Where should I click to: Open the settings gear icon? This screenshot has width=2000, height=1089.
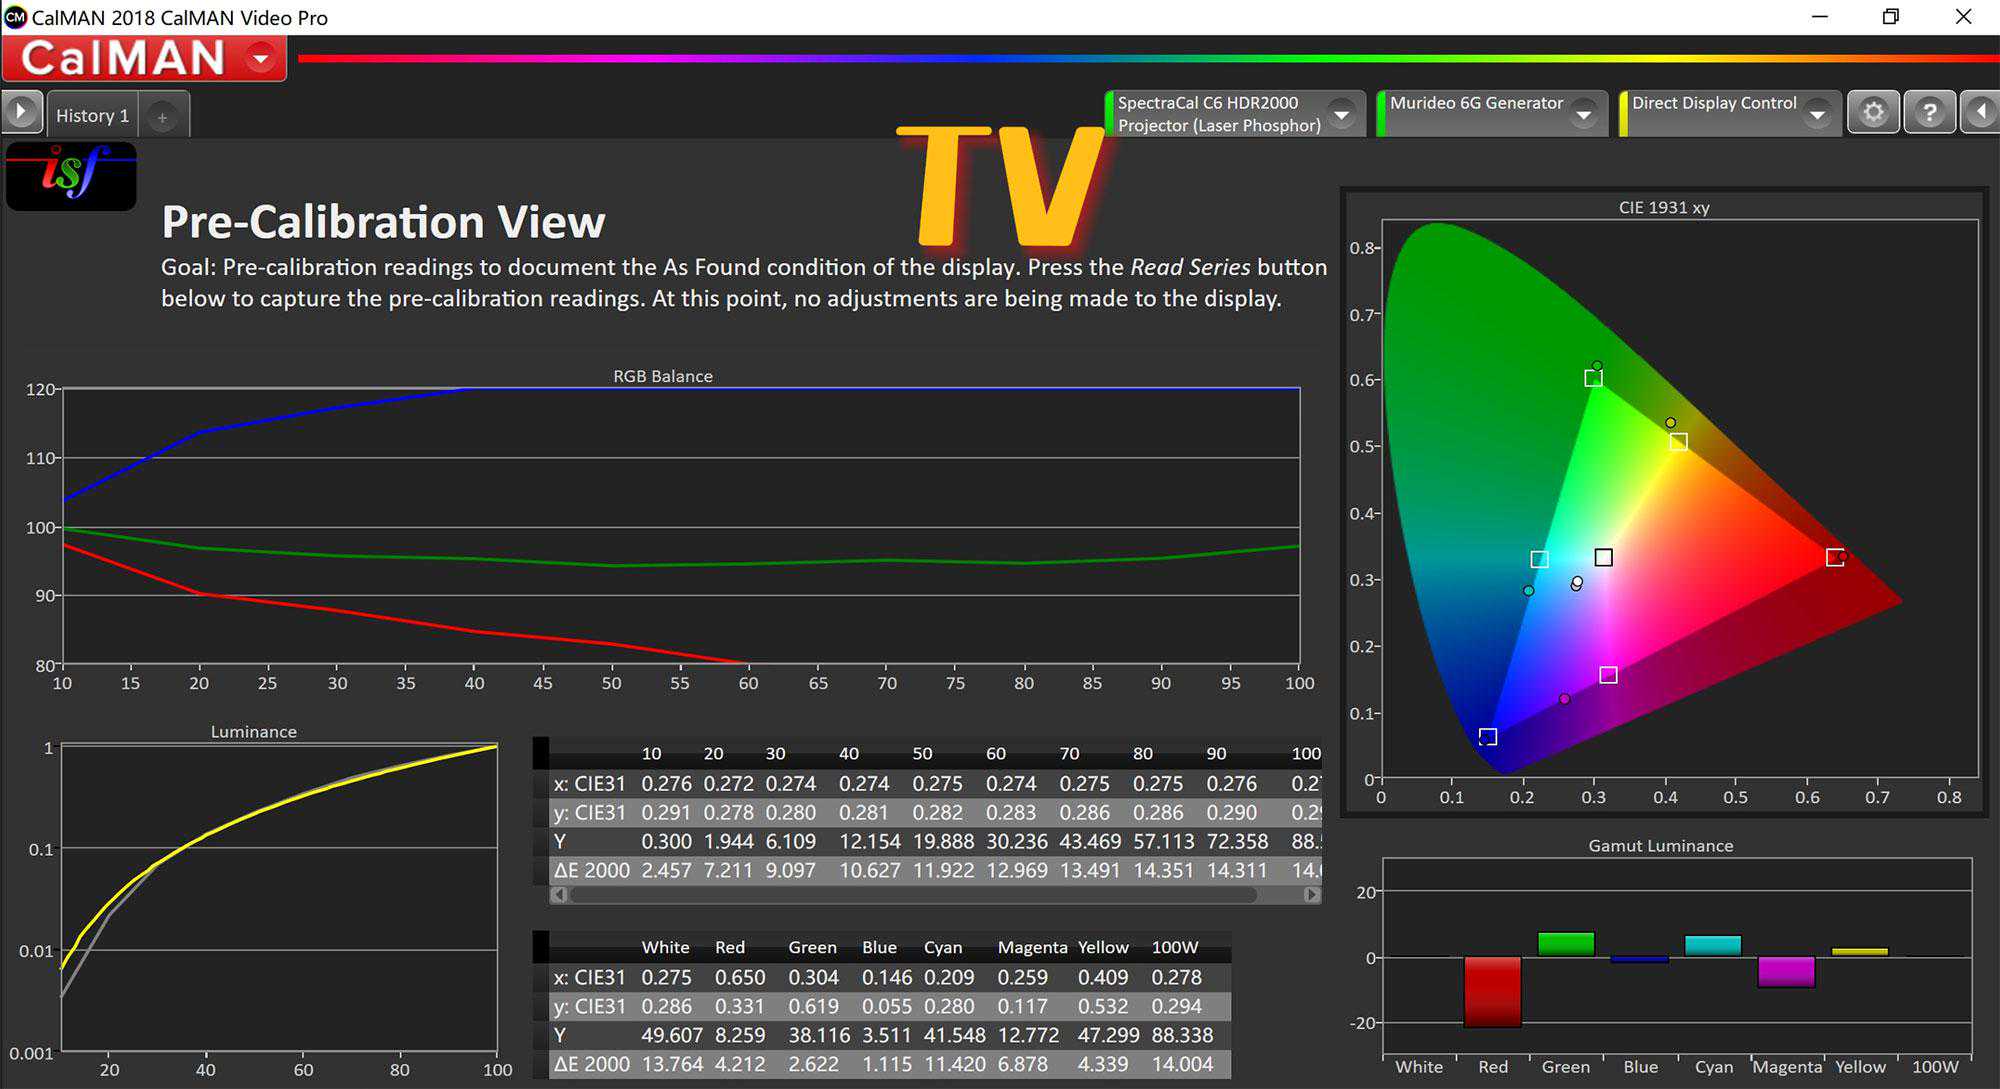click(1873, 112)
